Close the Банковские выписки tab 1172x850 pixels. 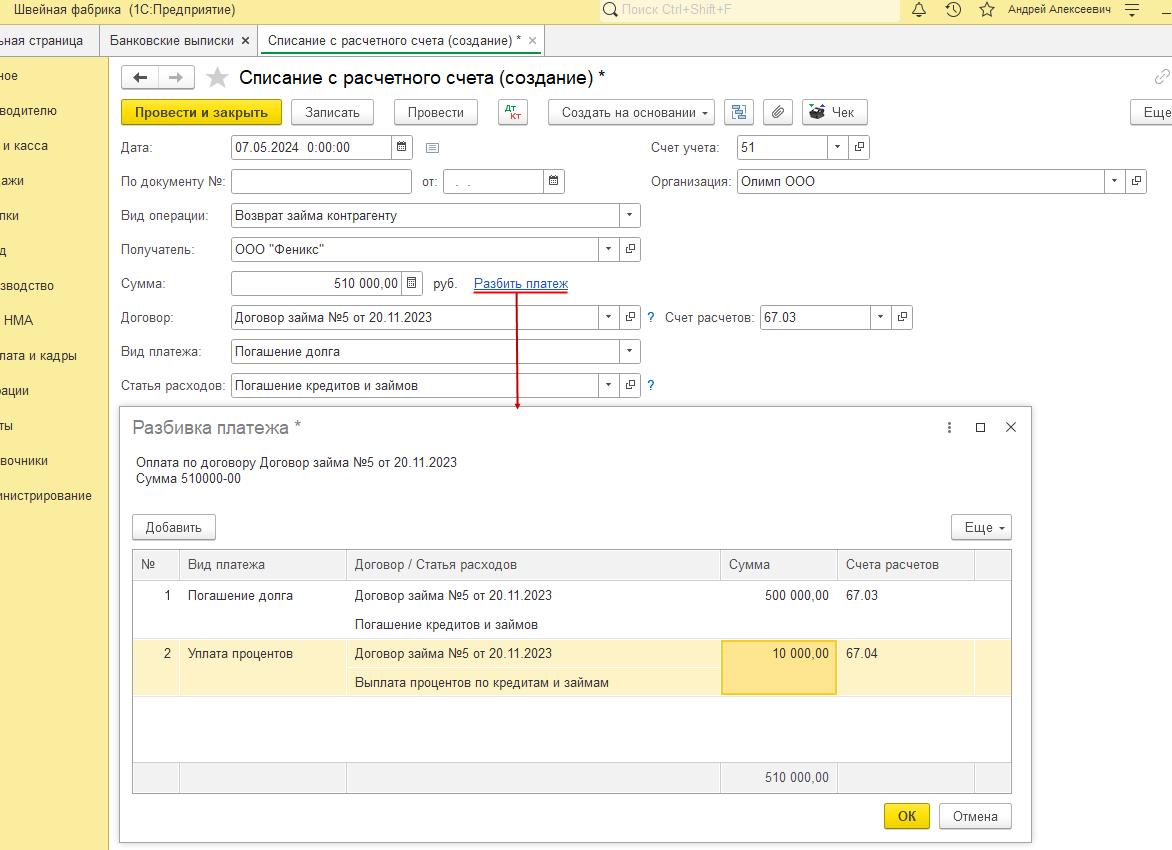coord(245,40)
